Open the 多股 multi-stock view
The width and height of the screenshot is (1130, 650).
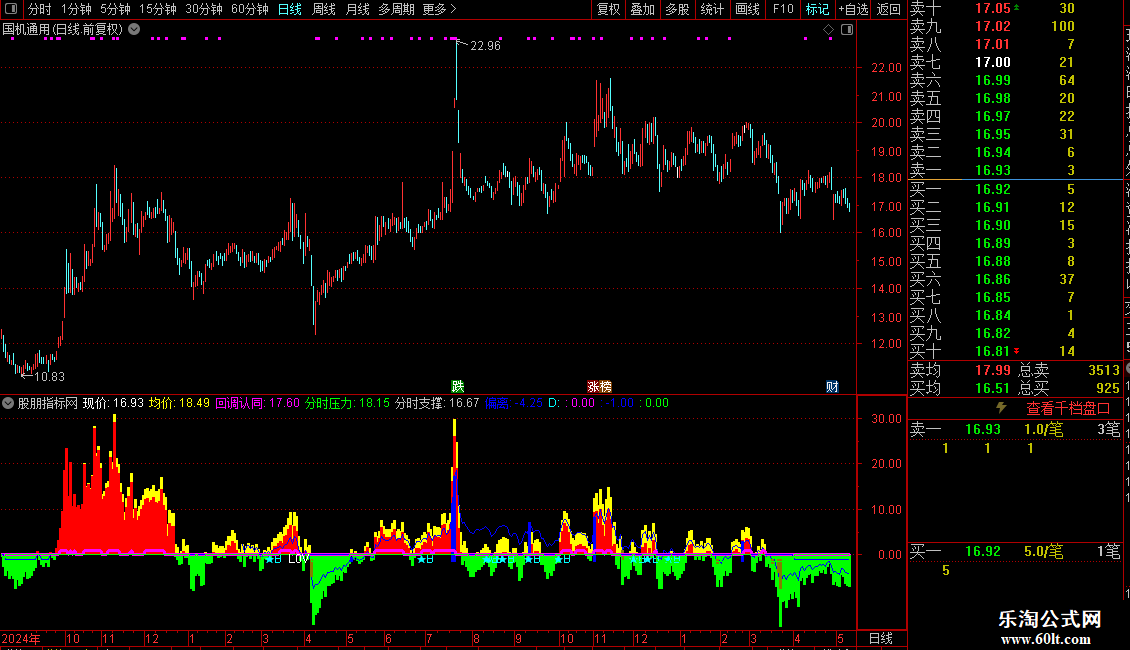tap(677, 9)
